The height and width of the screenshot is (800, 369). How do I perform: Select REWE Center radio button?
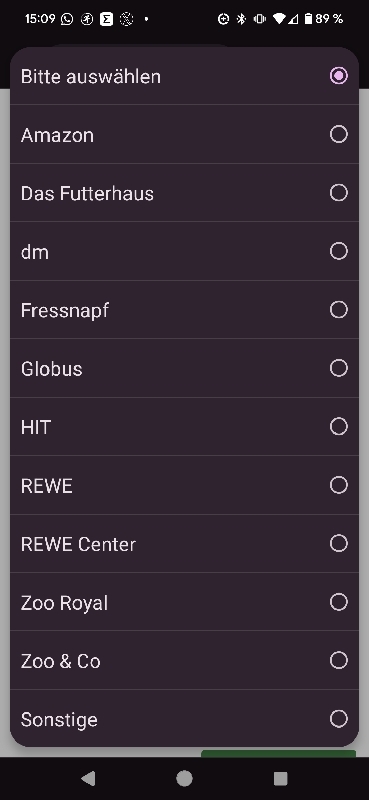coord(338,544)
